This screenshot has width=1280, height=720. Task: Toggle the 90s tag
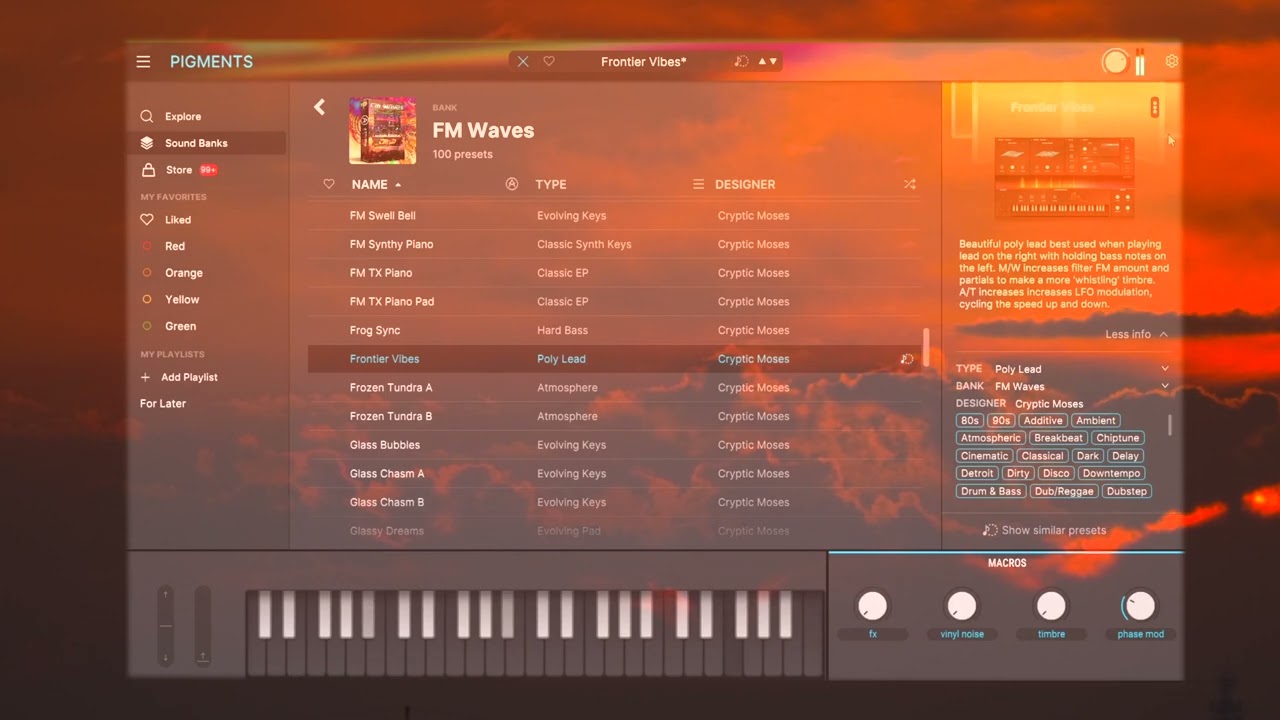pyautogui.click(x=1001, y=421)
